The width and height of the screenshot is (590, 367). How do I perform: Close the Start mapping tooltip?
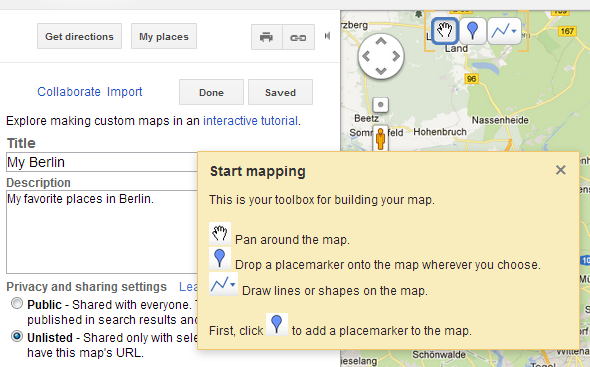[x=561, y=170]
